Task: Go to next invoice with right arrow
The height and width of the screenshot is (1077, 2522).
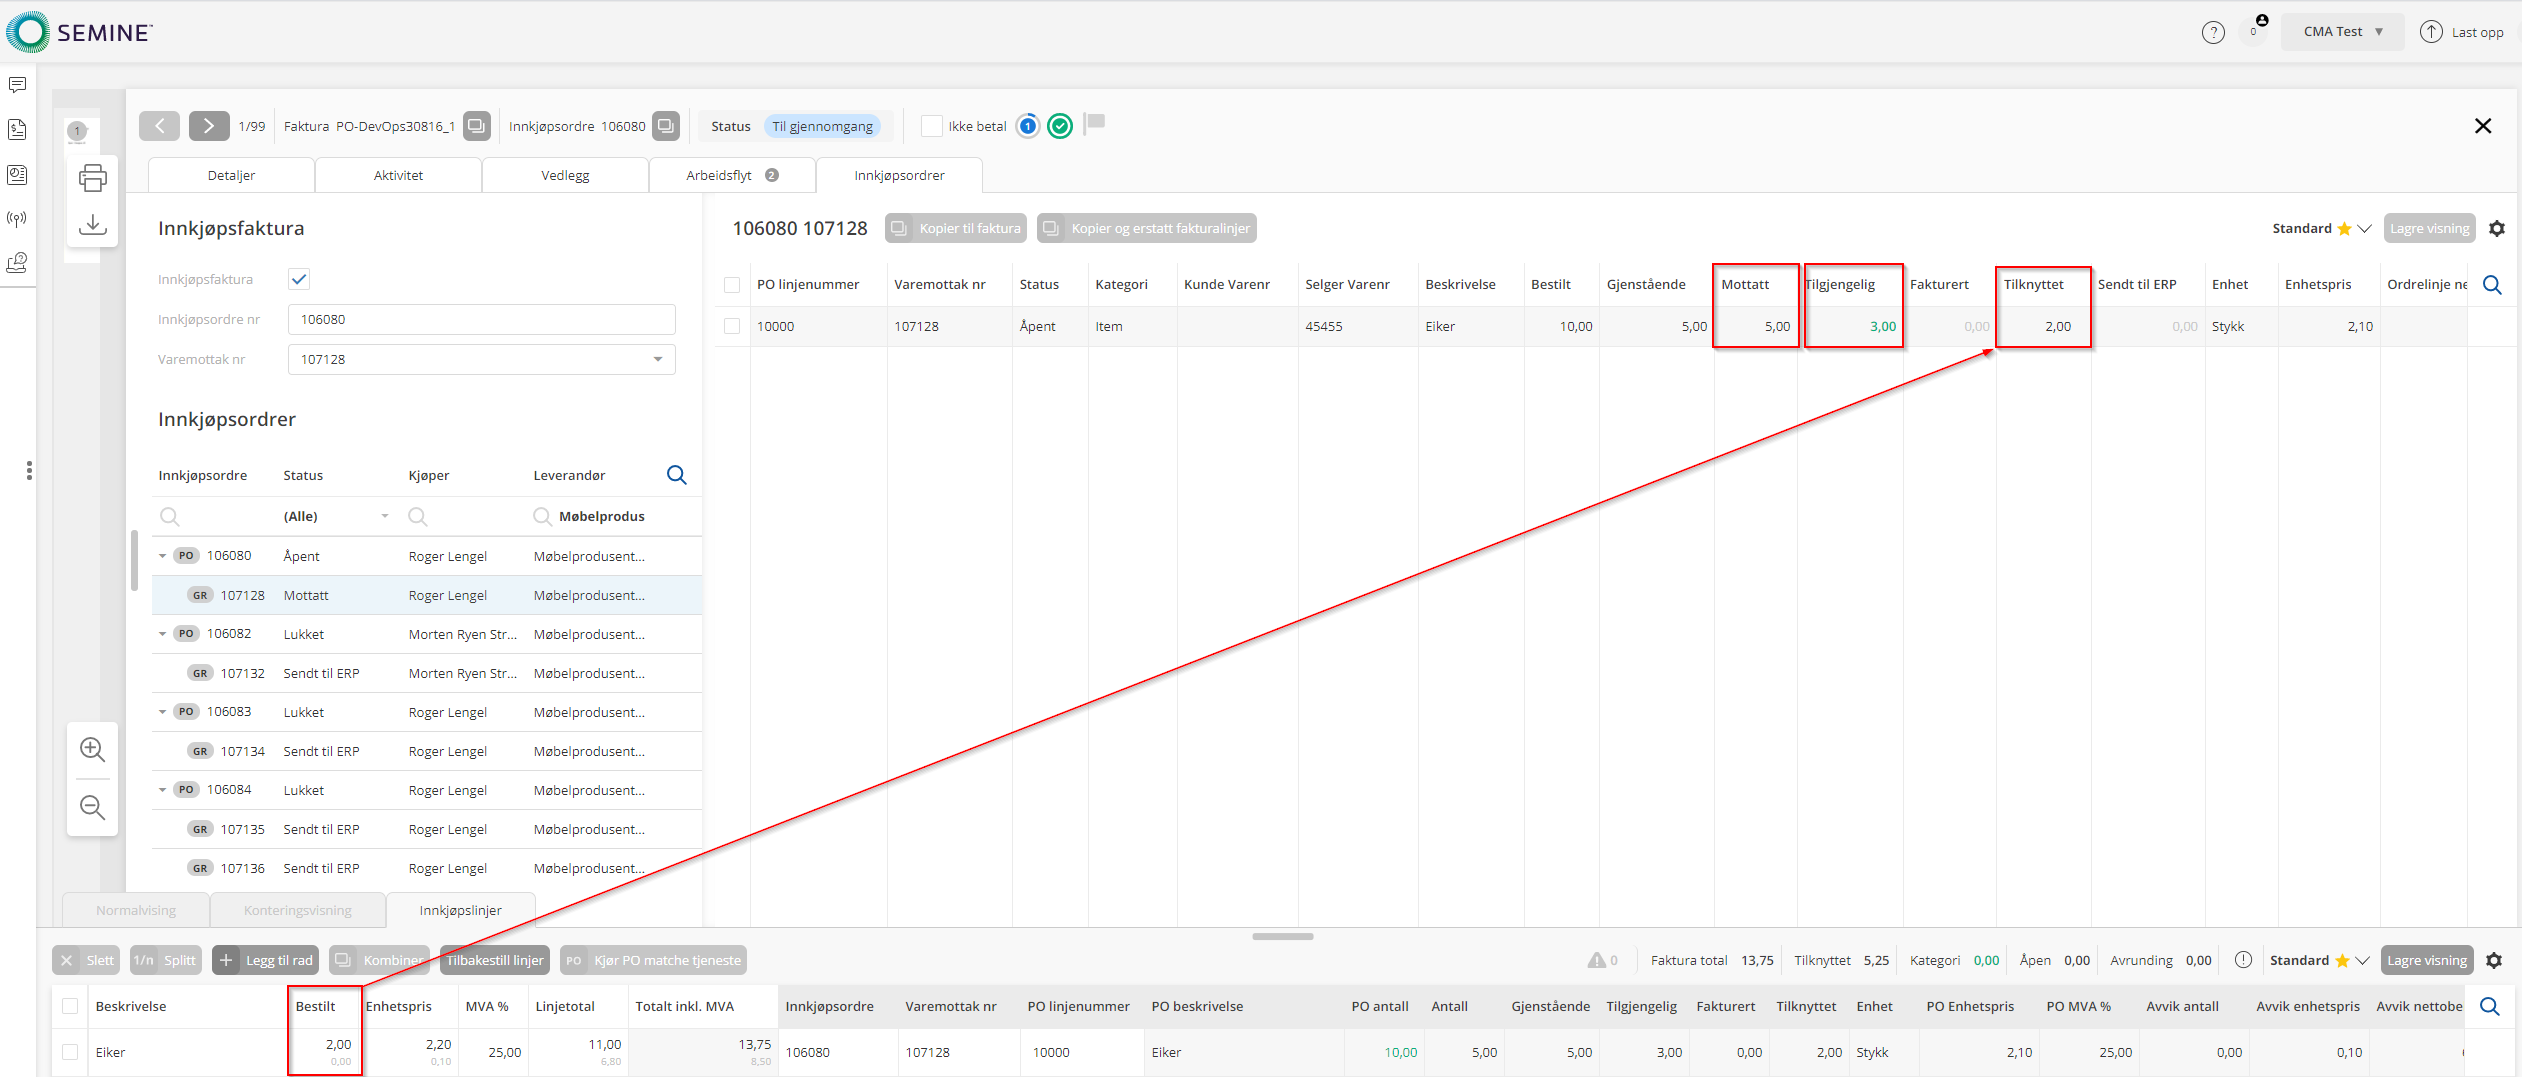Action: tap(208, 126)
